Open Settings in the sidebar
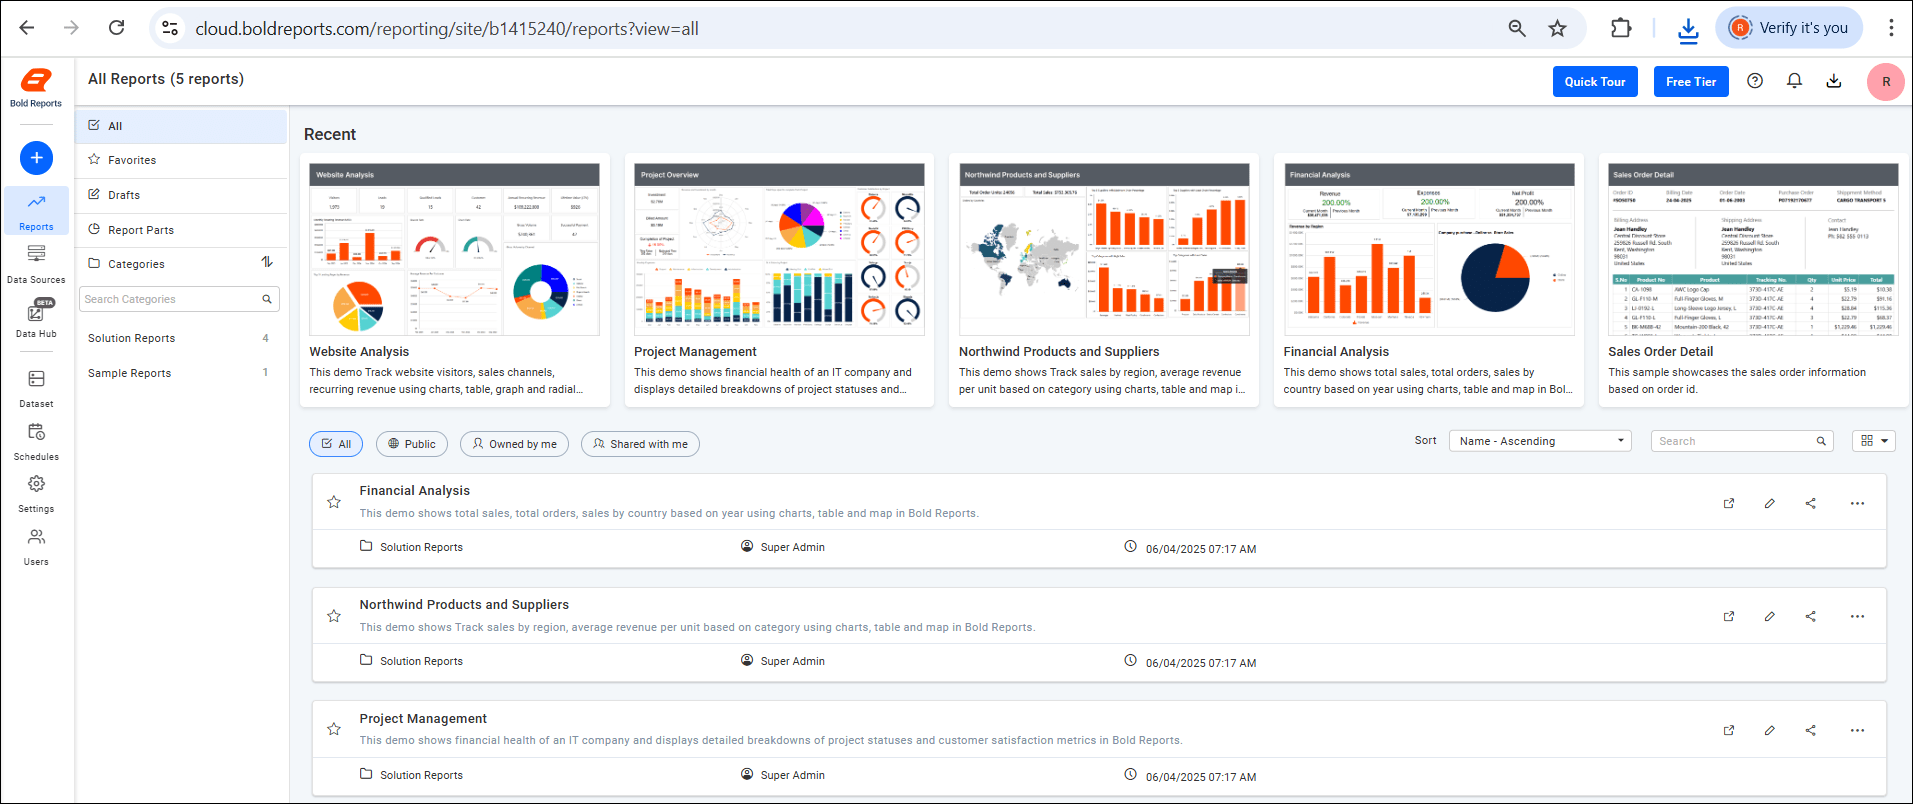This screenshot has width=1913, height=804. 36,494
